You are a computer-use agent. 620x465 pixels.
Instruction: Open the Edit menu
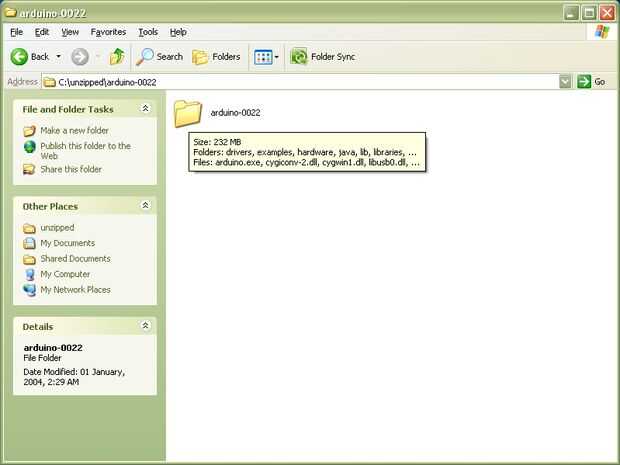pos(42,32)
